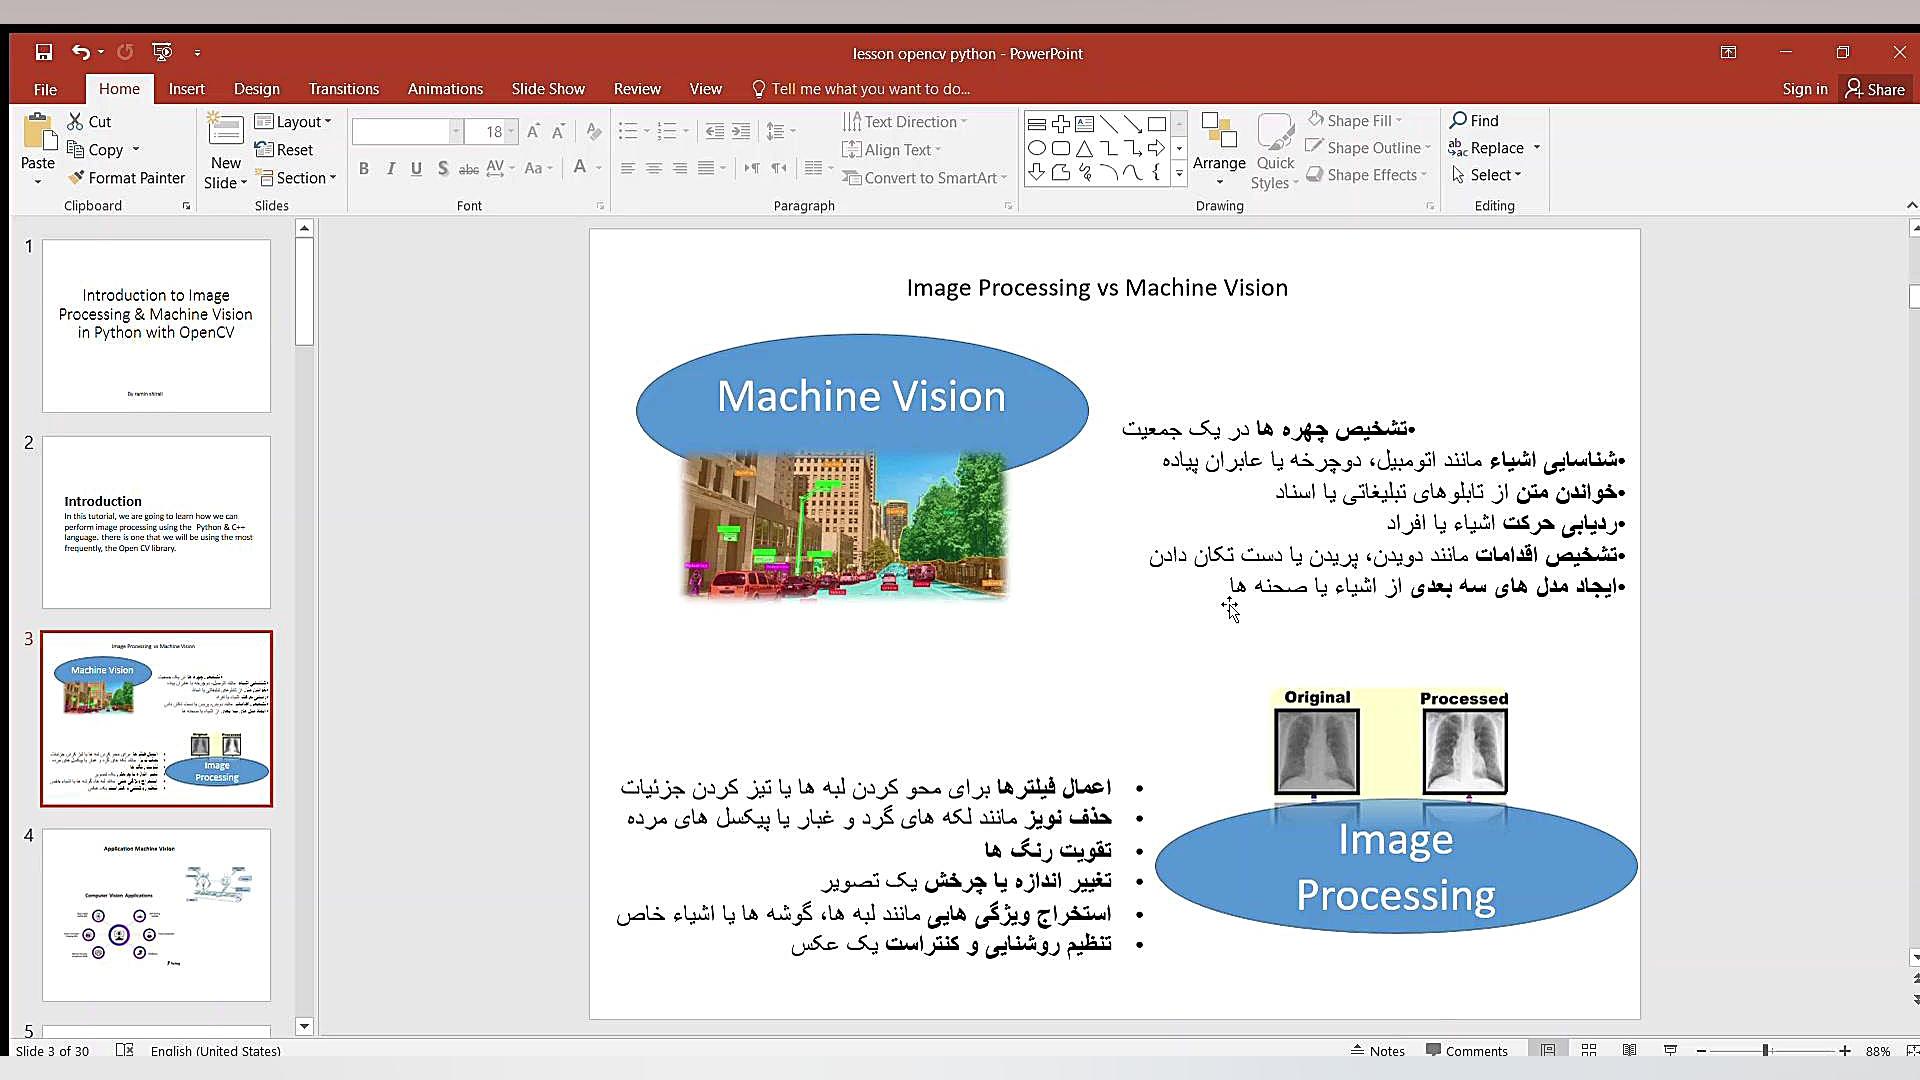The image size is (1920, 1080).
Task: Toggle text Shadow
Action: (442, 168)
